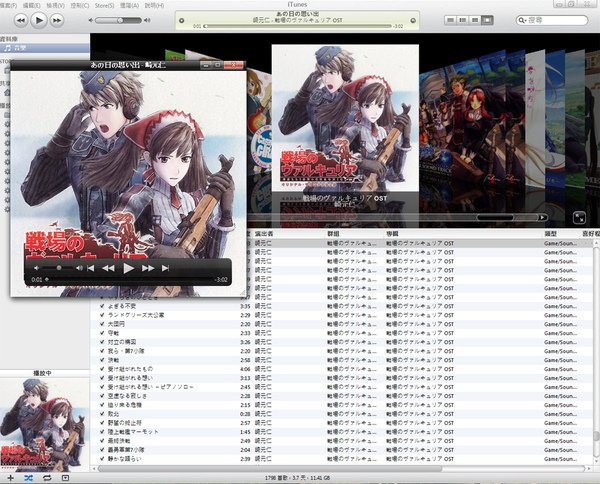Uncheck the song lasting 2:29

pos(102,315)
